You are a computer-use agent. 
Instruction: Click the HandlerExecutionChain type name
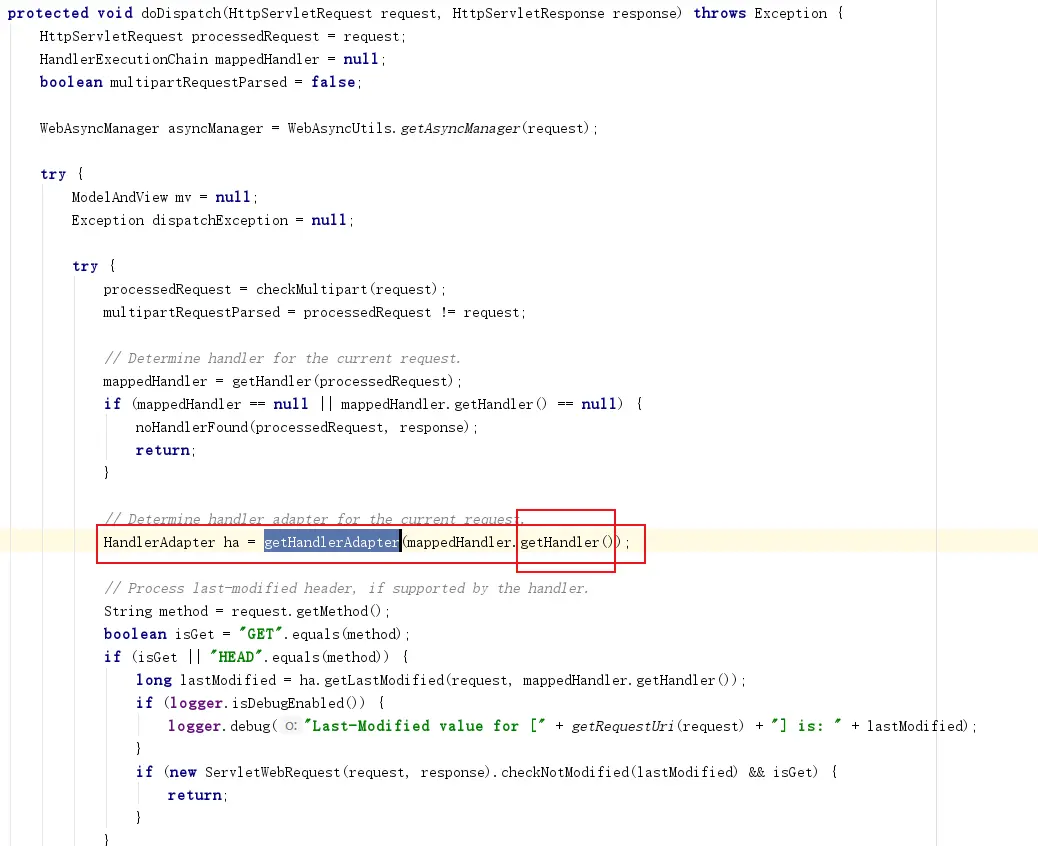click(x=124, y=60)
